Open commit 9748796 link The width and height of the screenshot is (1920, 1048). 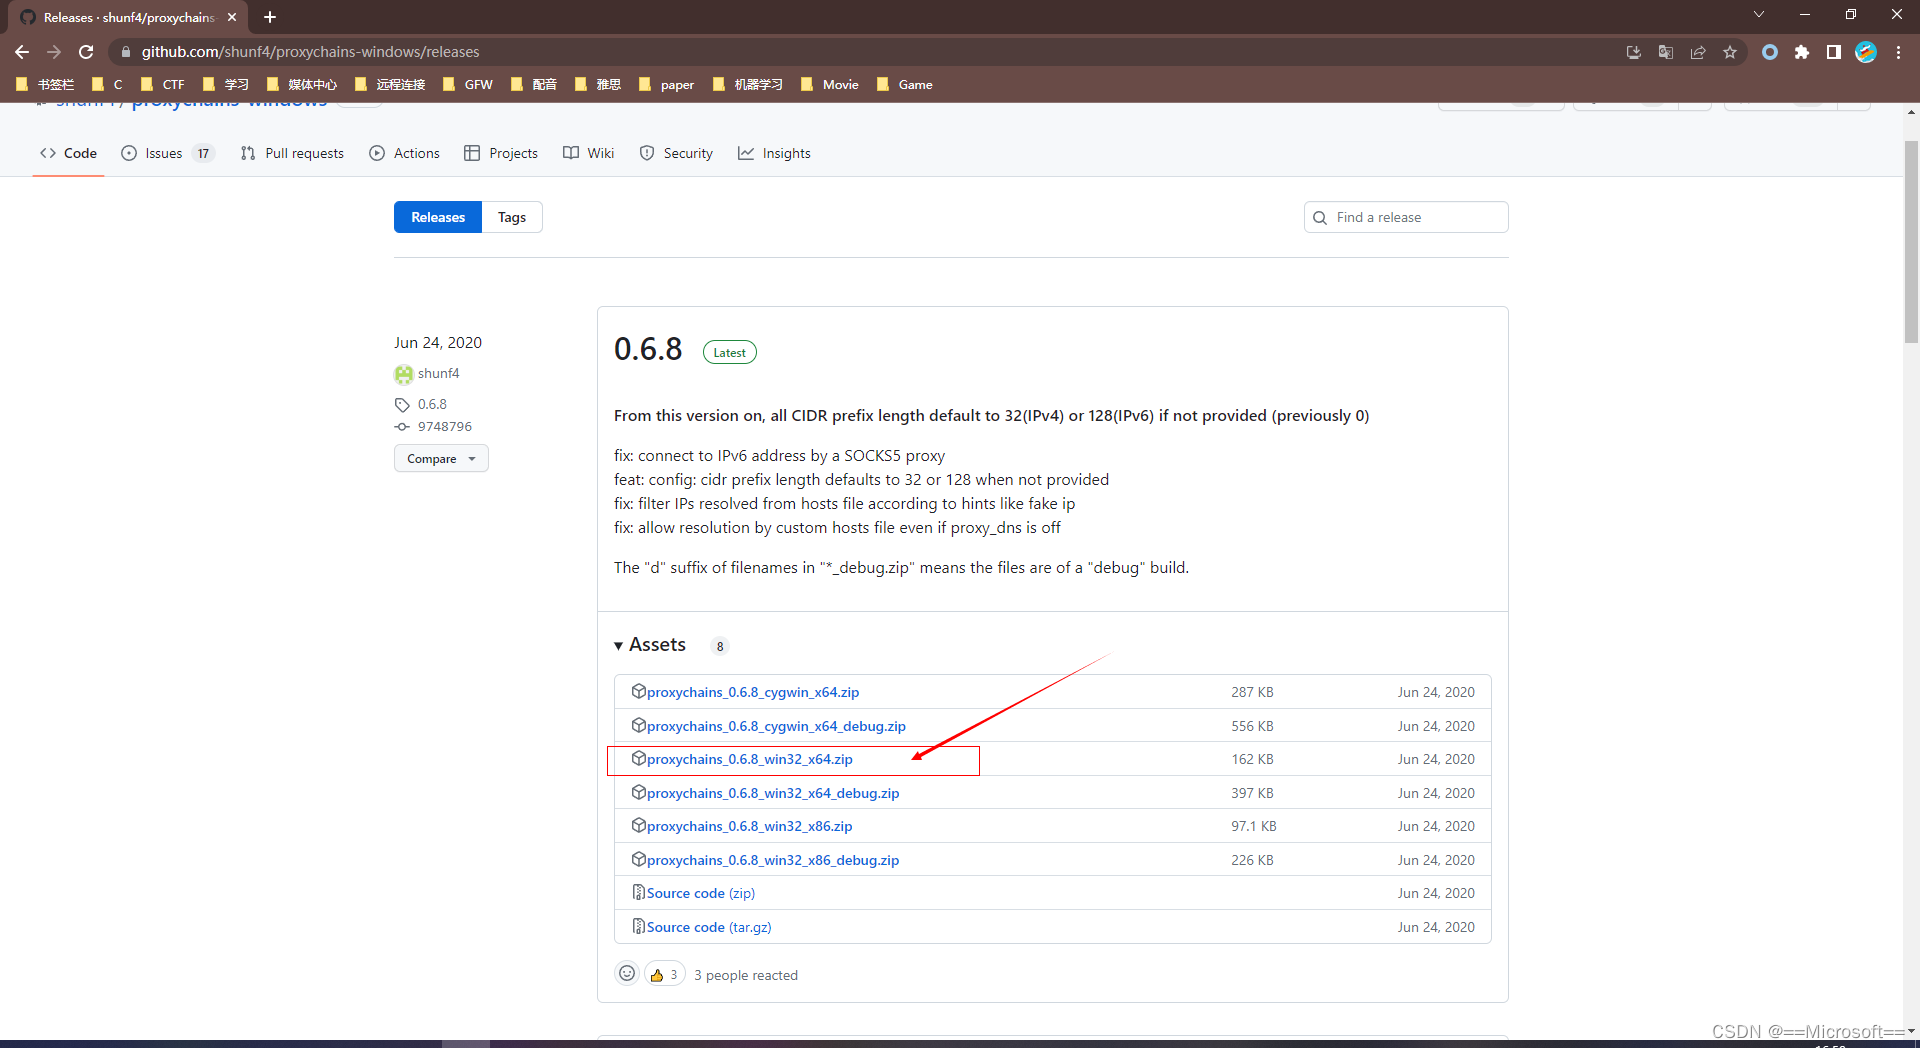(445, 426)
